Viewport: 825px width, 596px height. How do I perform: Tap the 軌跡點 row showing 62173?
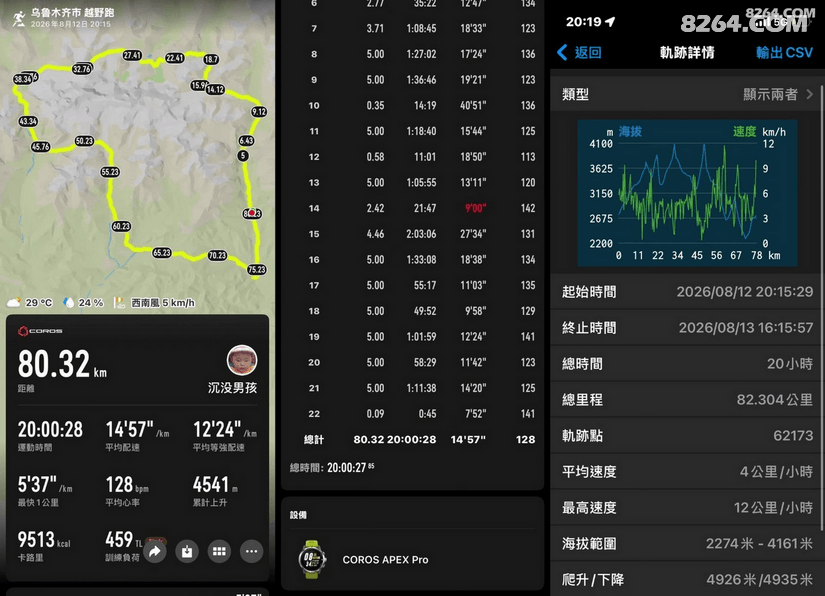click(x=686, y=436)
